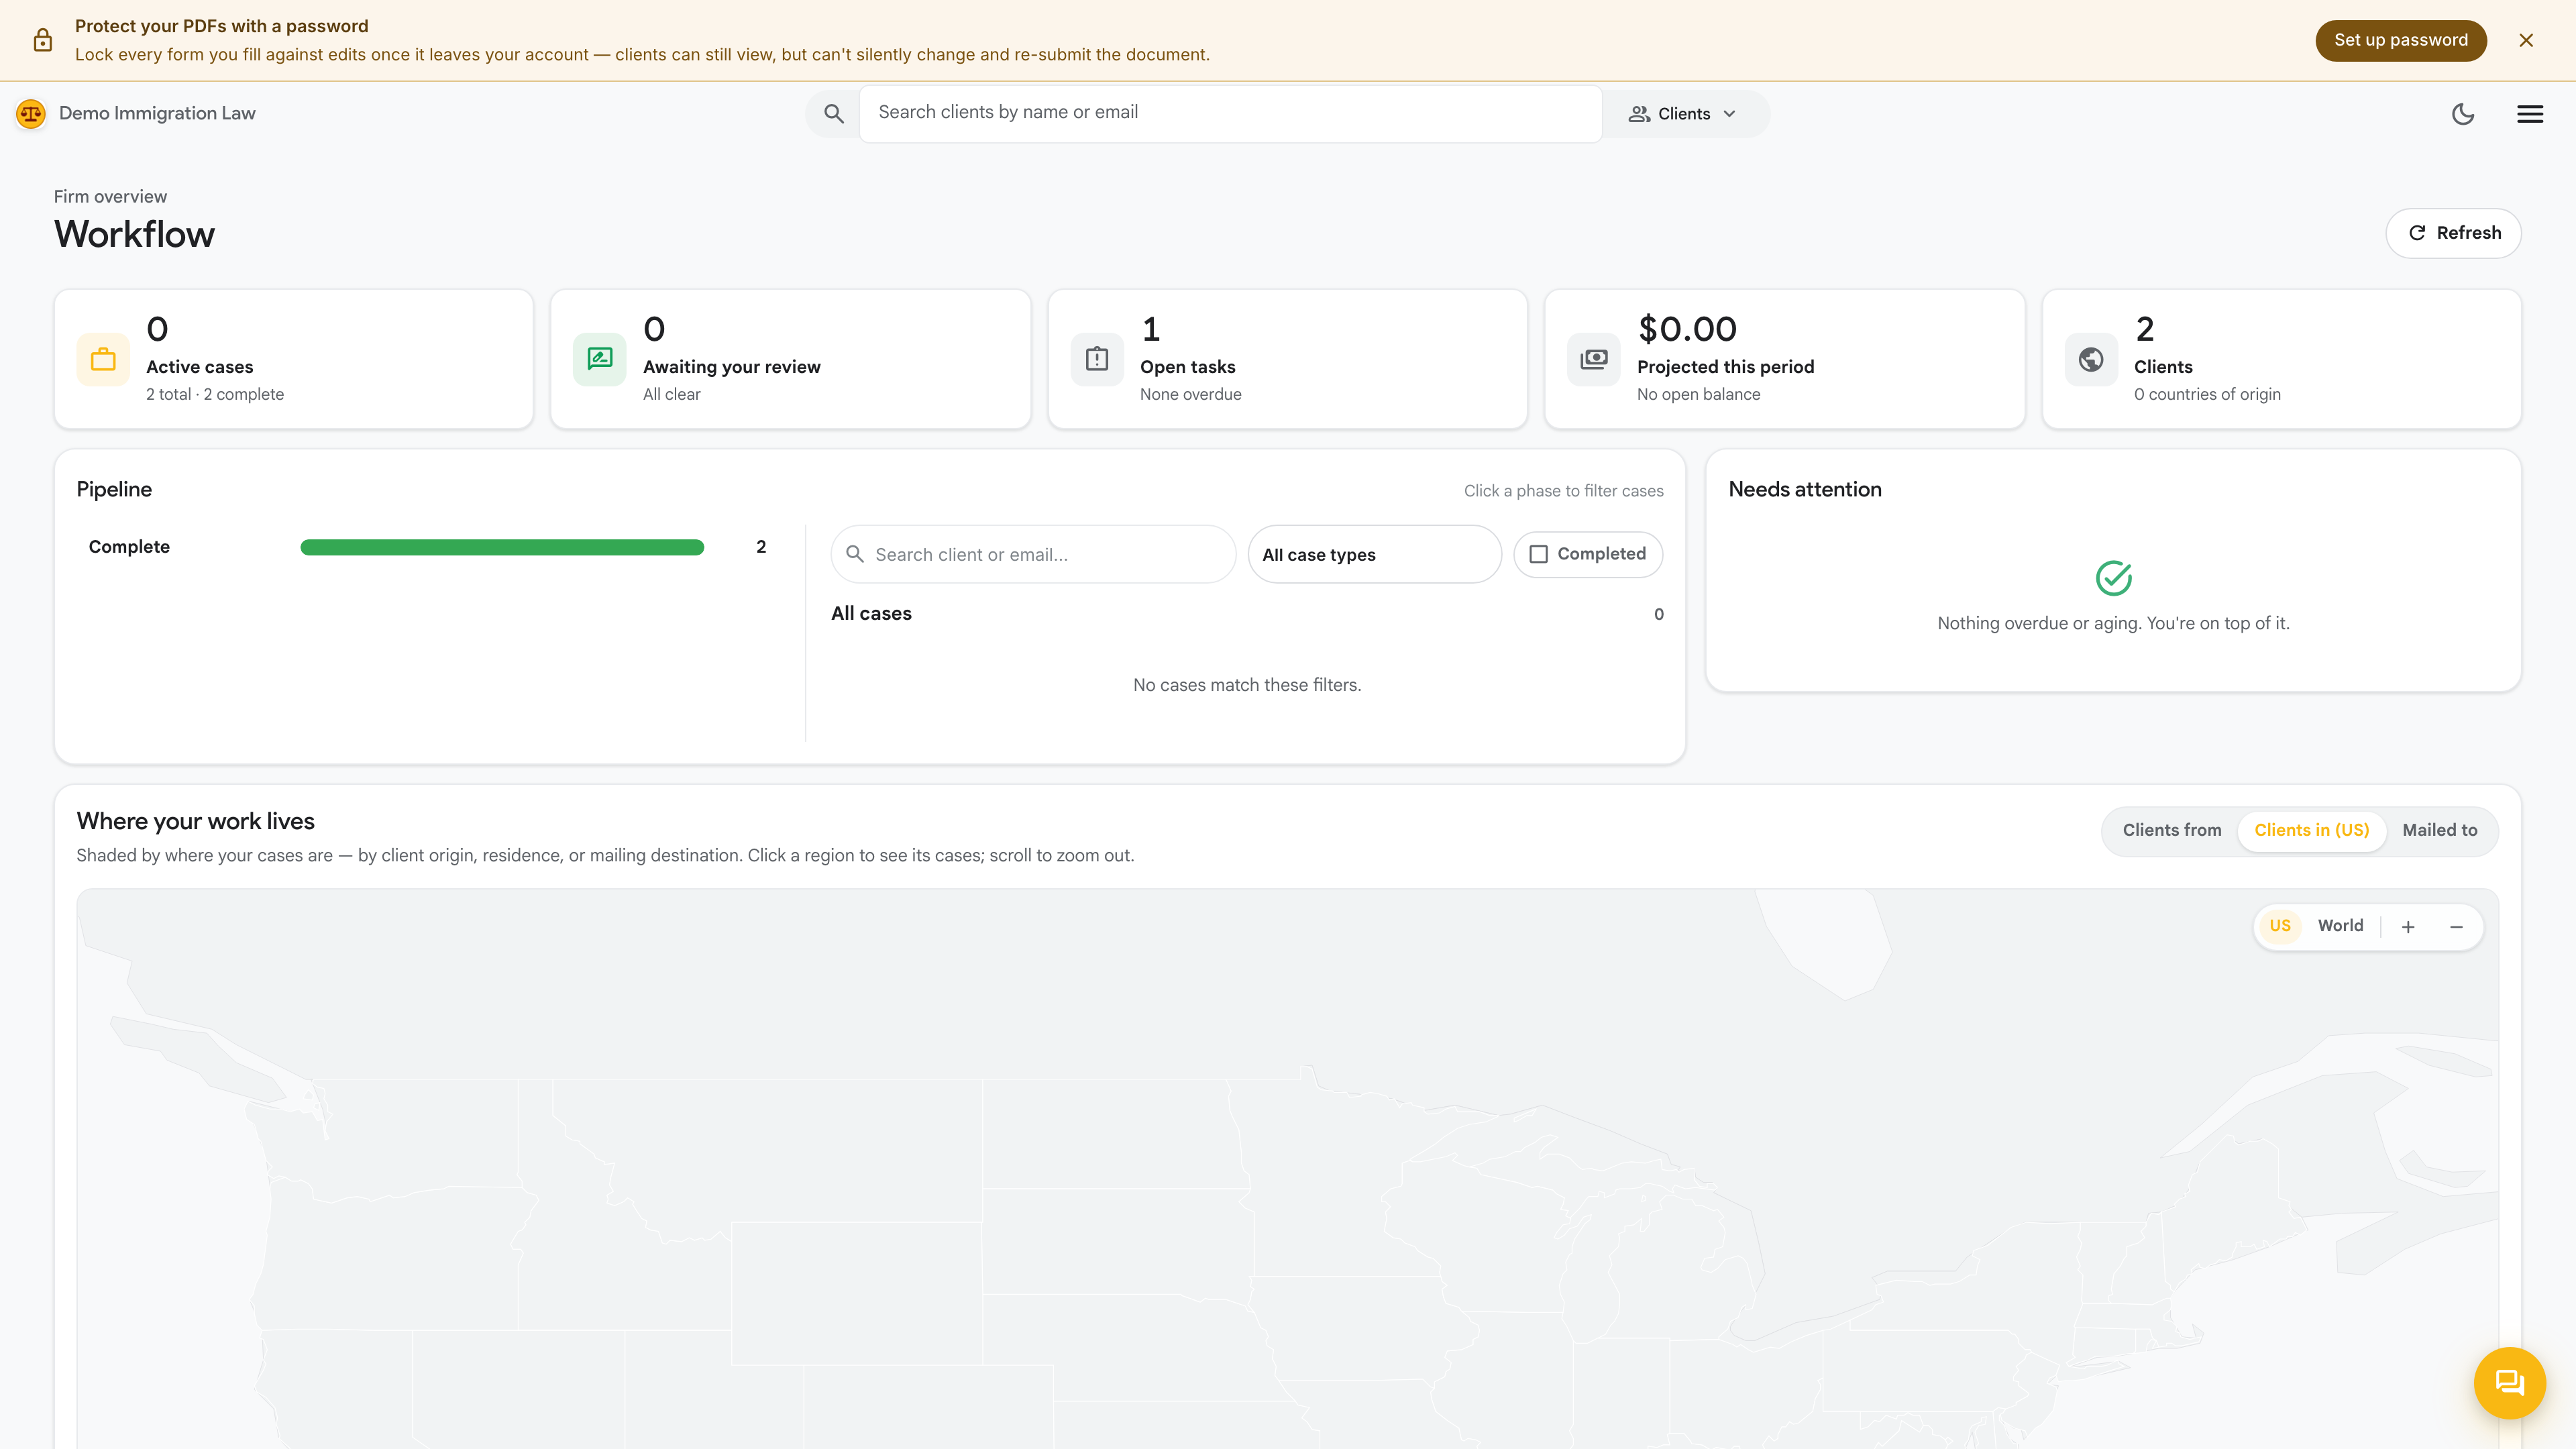Switch map to Clients from tab
The width and height of the screenshot is (2576, 1449).
tap(2172, 830)
